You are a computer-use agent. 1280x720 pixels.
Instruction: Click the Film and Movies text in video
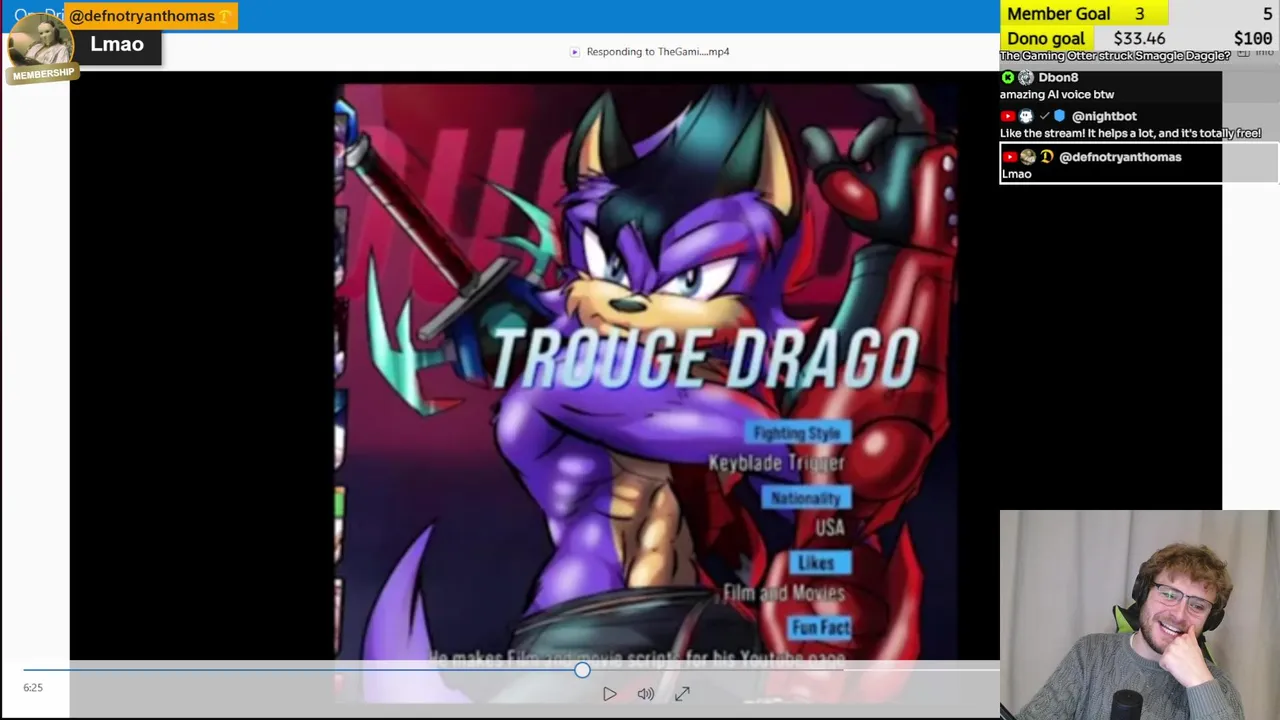pyautogui.click(x=784, y=593)
